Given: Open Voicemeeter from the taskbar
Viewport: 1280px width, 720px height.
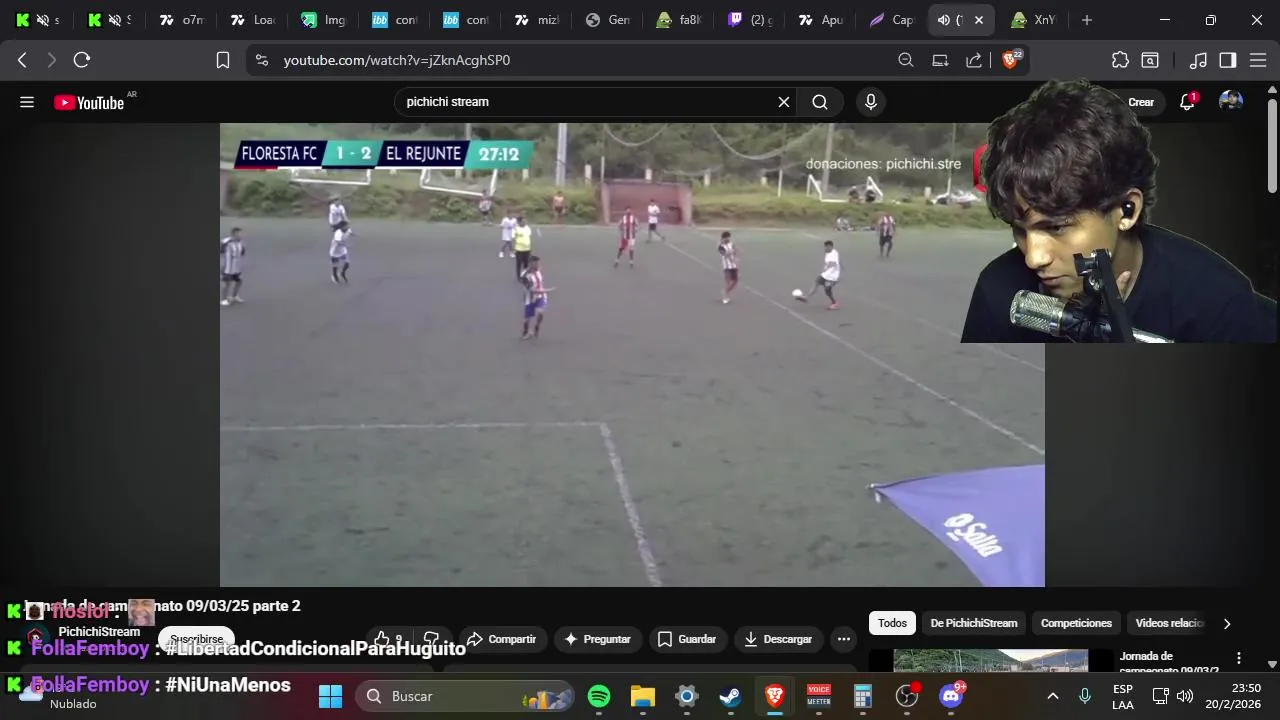Looking at the screenshot, I should click(x=819, y=696).
